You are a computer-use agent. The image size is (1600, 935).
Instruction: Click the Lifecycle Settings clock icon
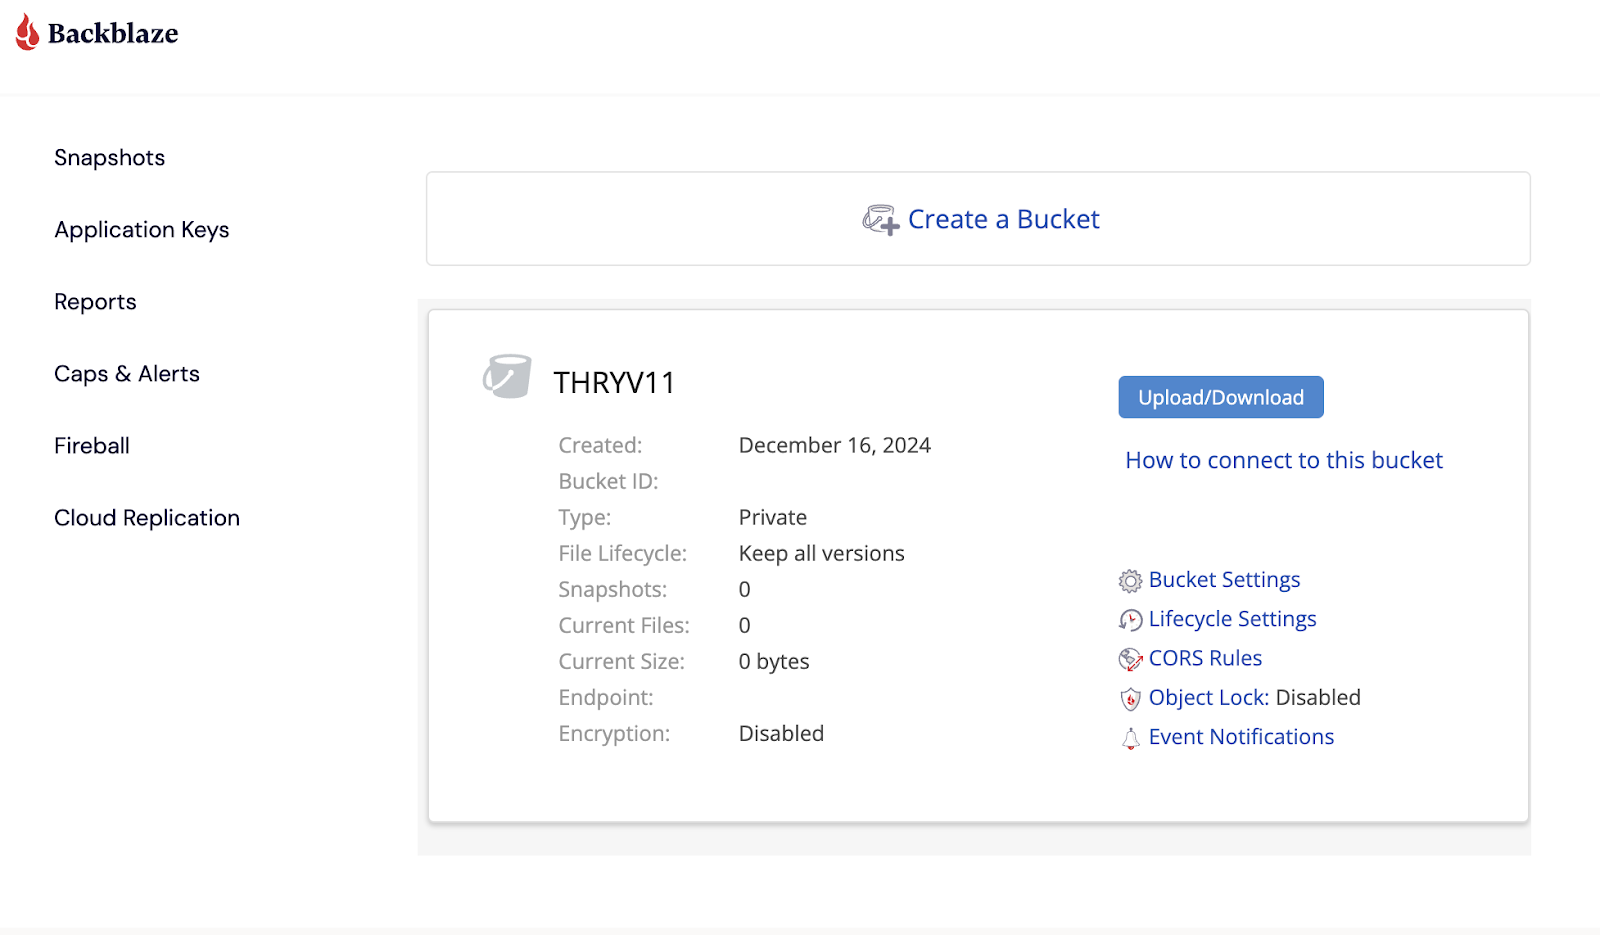coord(1130,620)
